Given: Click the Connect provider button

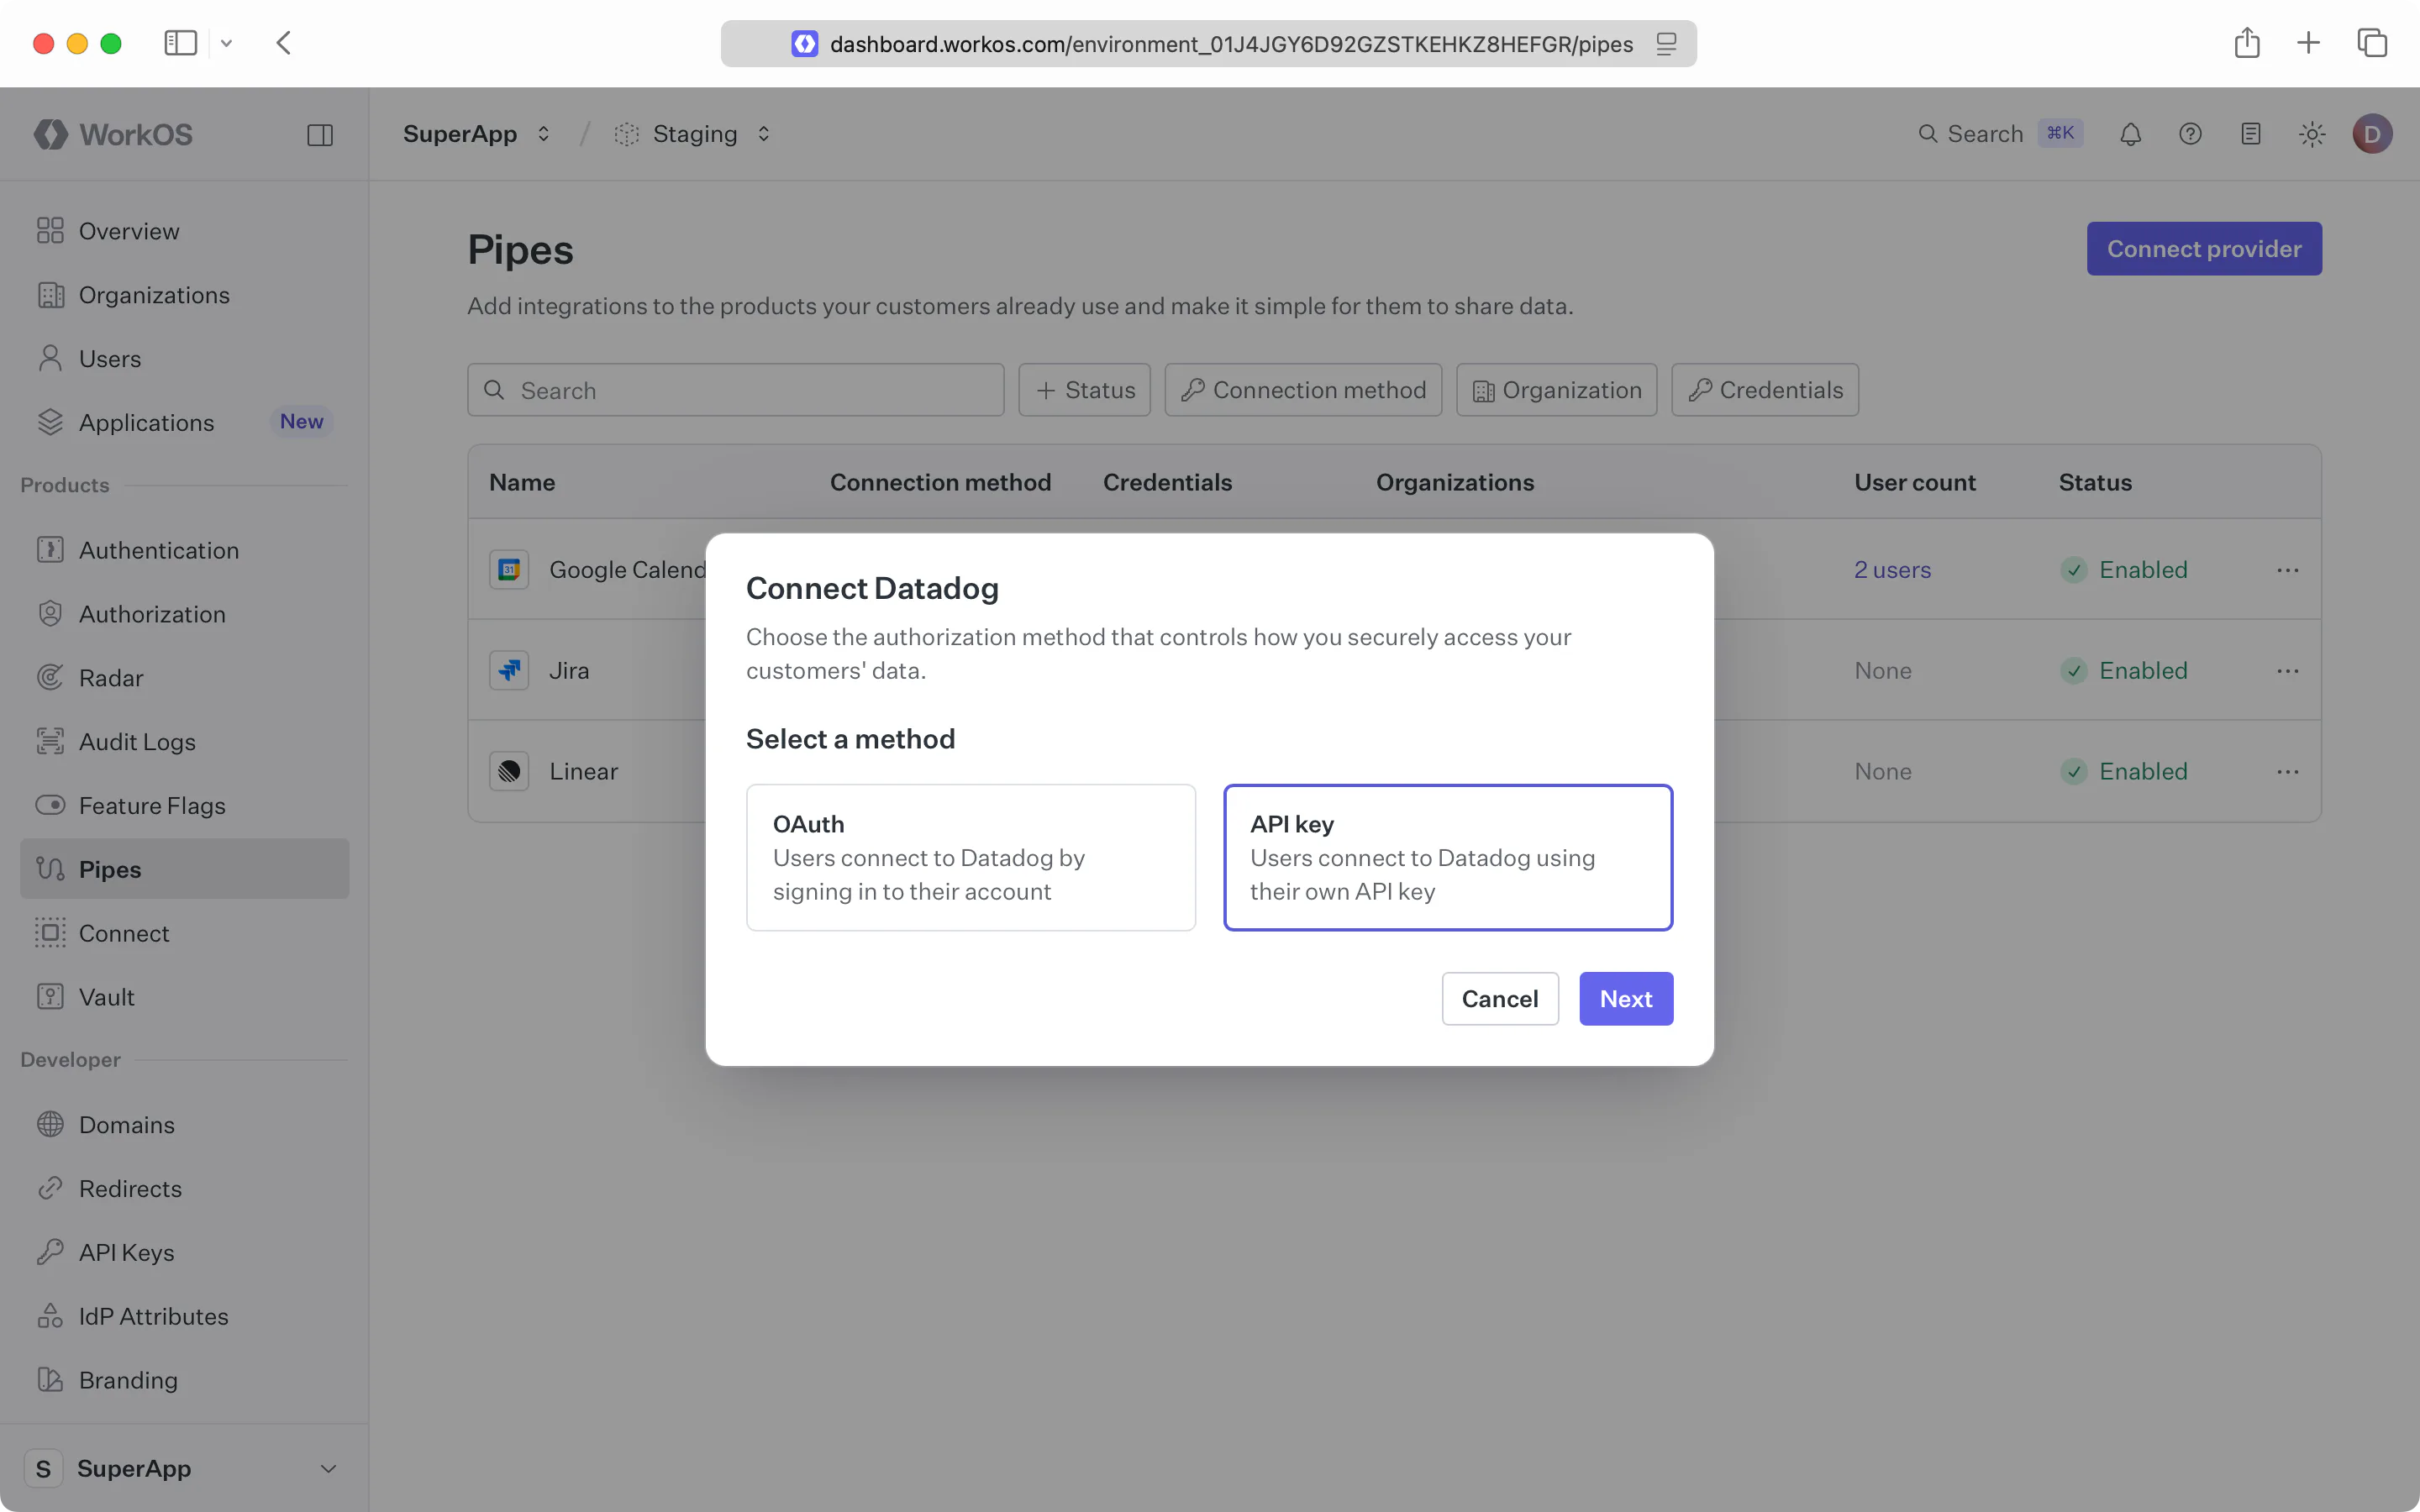Looking at the screenshot, I should tap(2204, 248).
